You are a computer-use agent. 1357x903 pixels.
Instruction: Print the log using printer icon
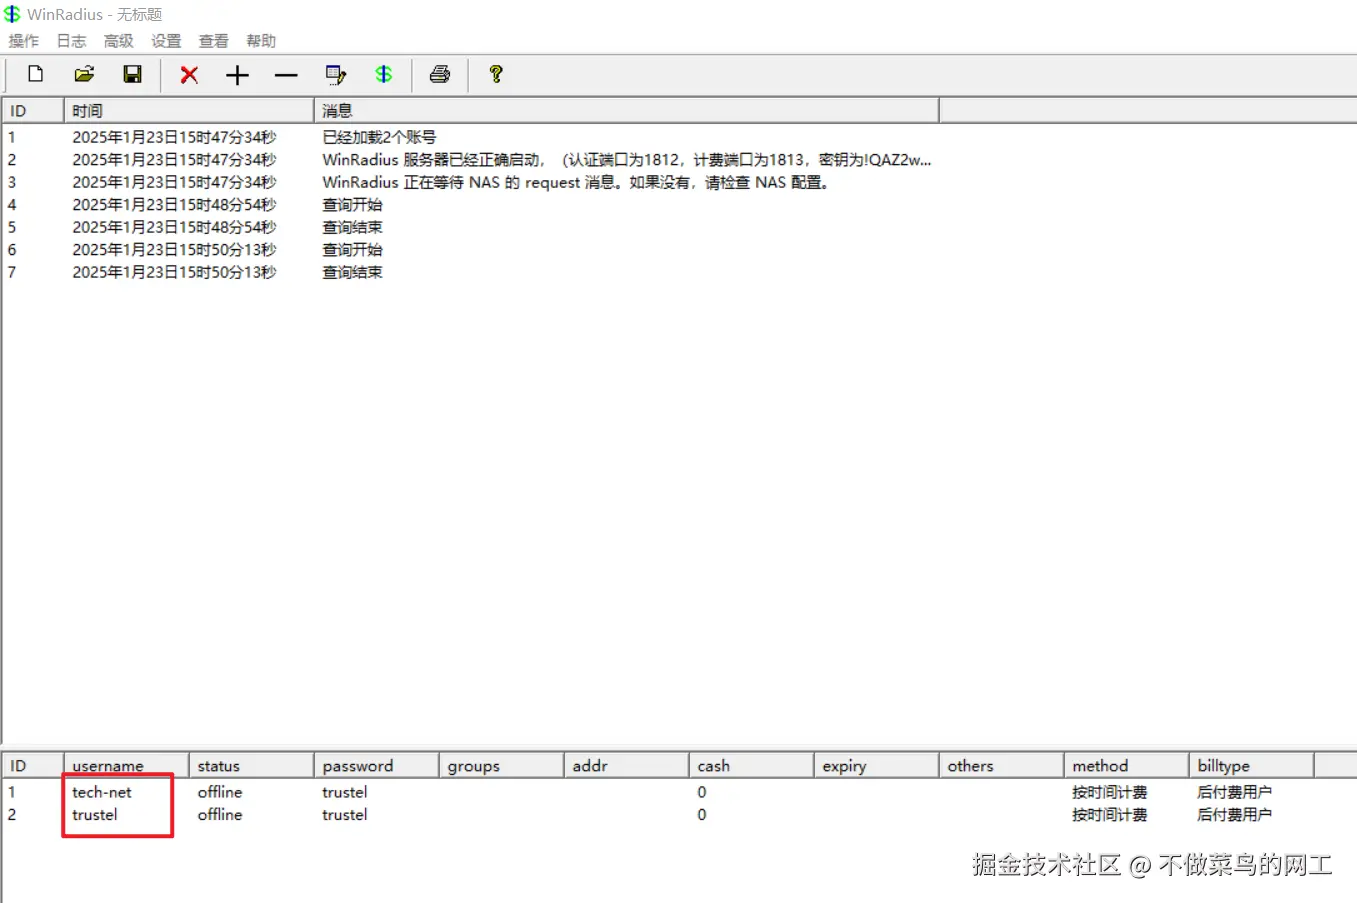(440, 74)
